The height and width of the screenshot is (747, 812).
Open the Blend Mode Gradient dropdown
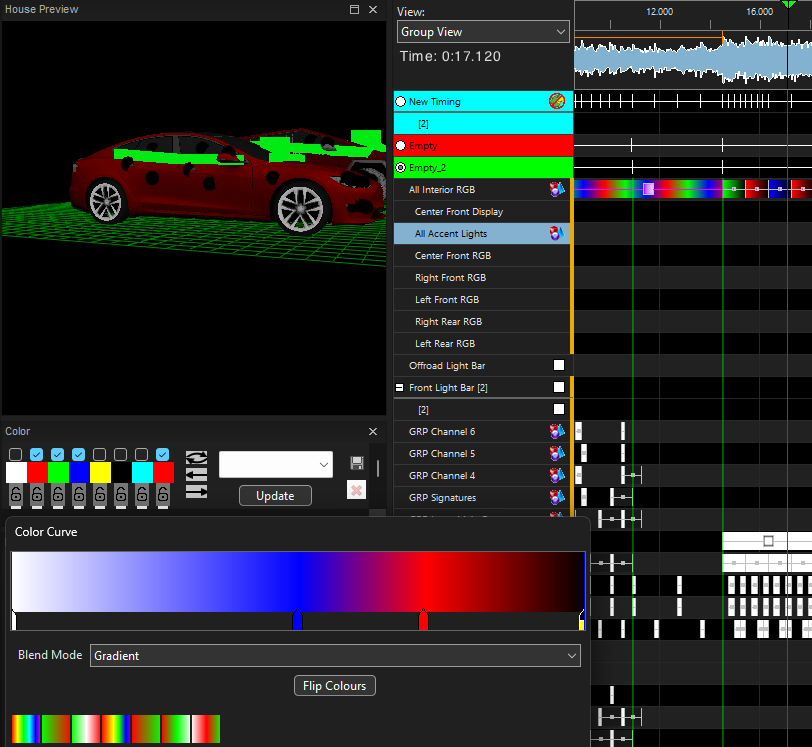335,656
